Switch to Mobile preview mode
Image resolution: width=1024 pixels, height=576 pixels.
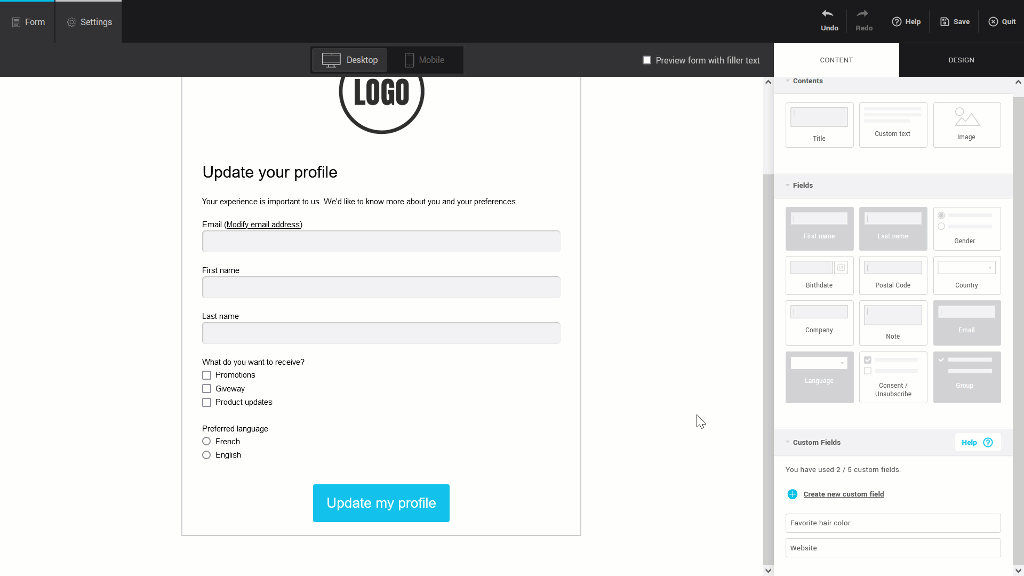[424, 60]
